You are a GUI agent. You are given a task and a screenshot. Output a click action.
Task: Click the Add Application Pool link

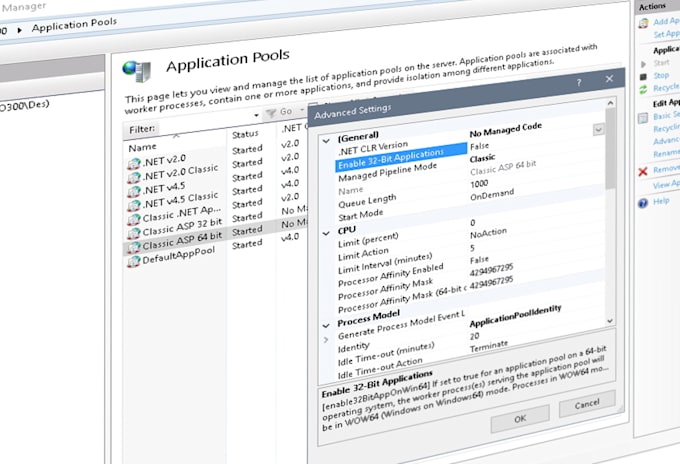667,21
